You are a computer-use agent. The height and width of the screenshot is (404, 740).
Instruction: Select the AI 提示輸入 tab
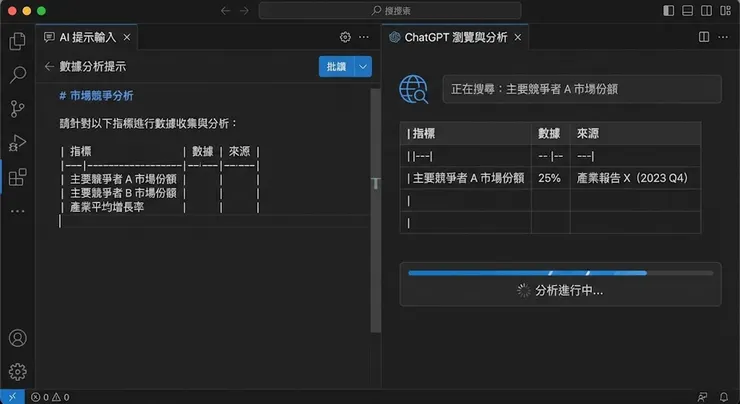(x=86, y=37)
